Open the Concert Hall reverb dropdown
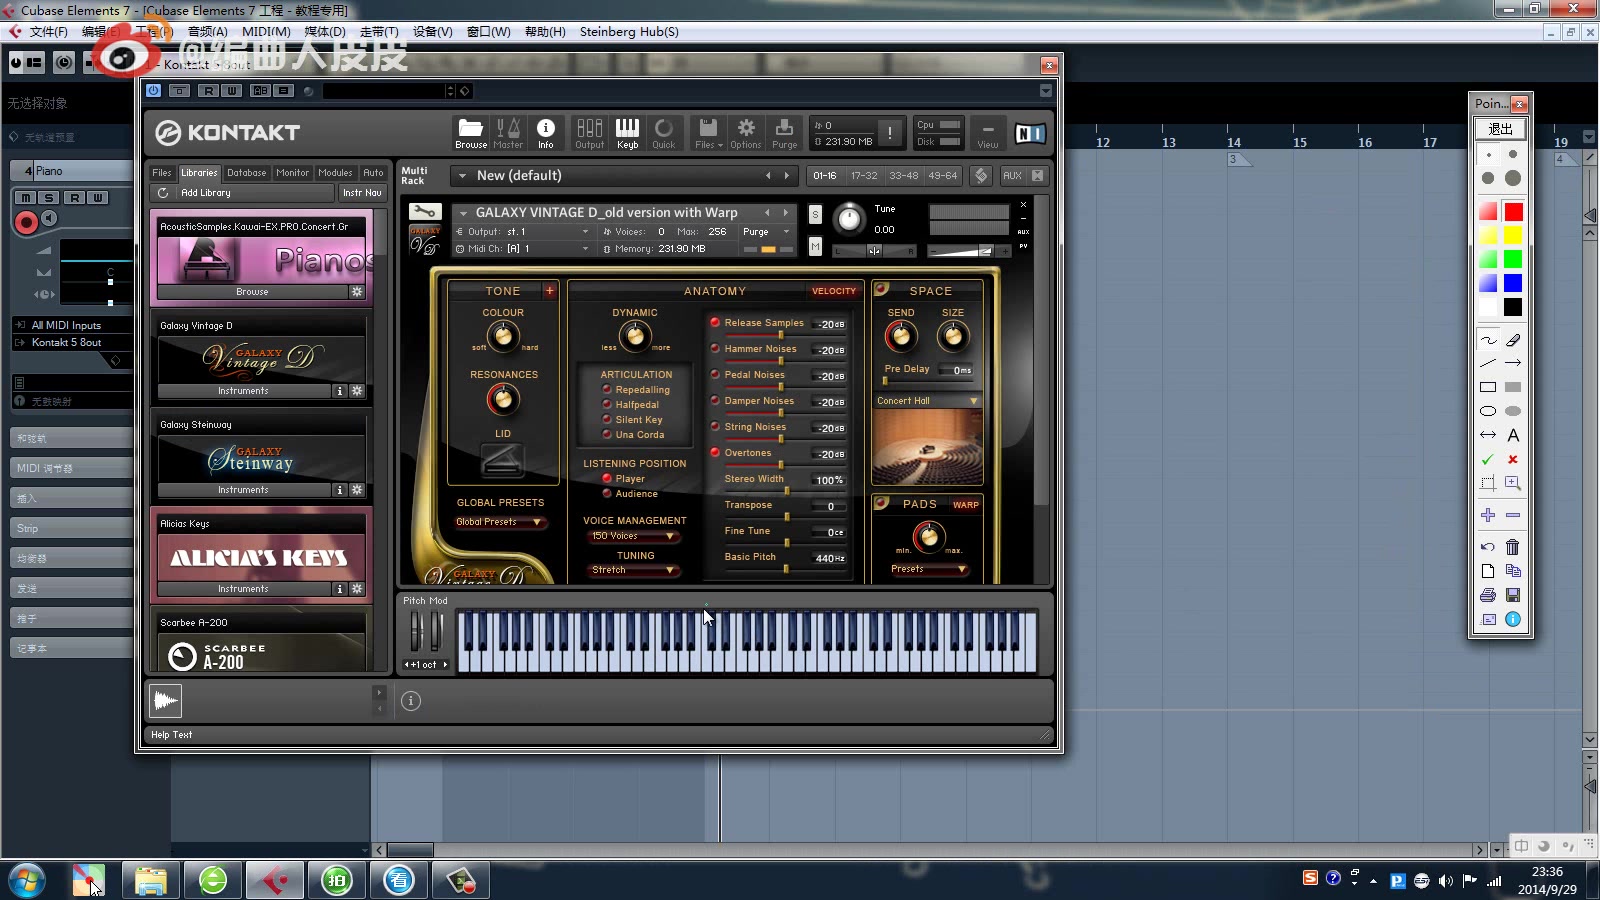The image size is (1600, 900). click(x=927, y=401)
